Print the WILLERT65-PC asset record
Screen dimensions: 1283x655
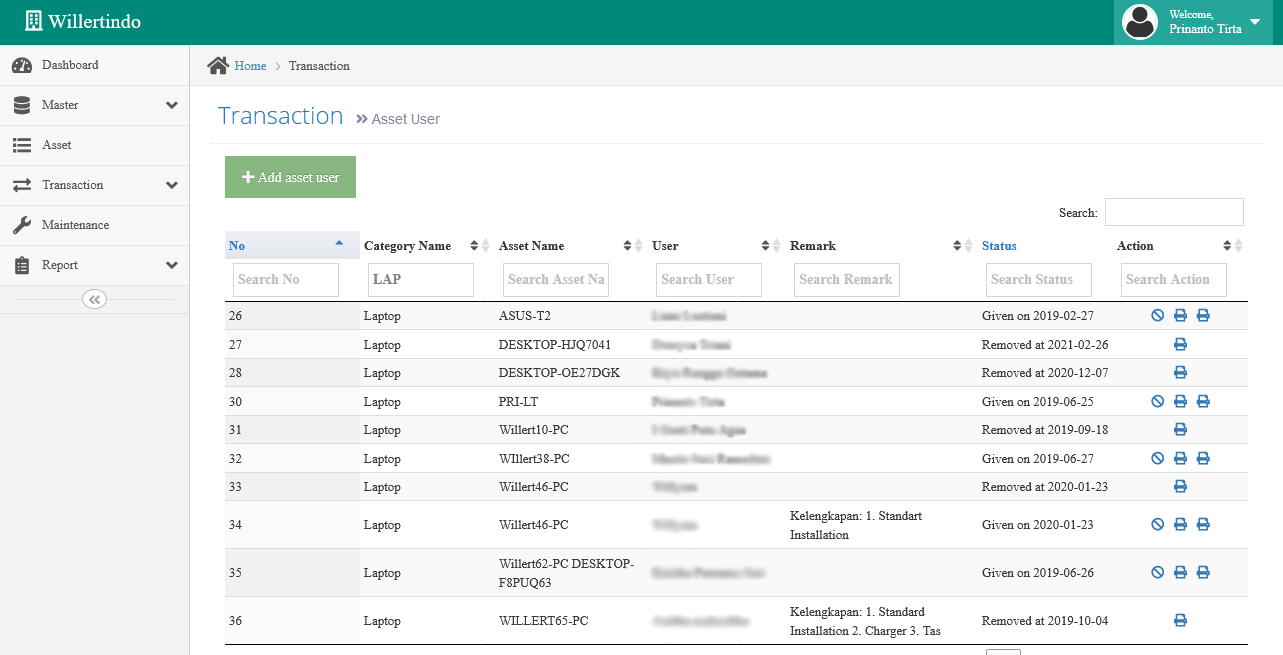click(1180, 621)
